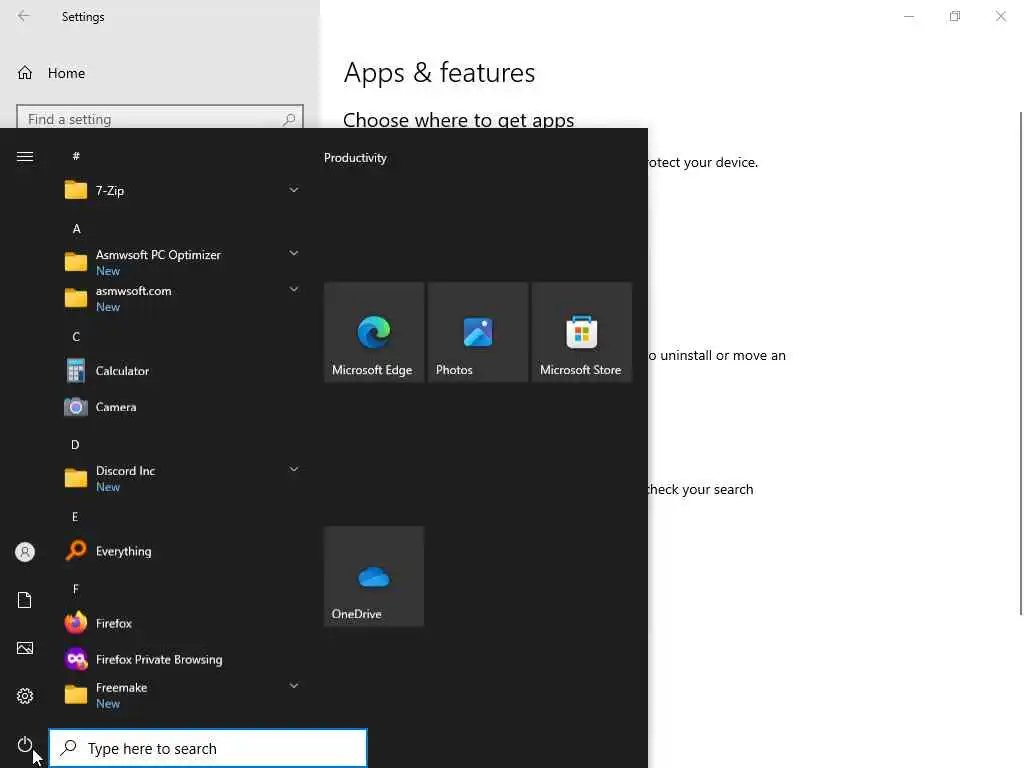Jump via the 'E' letter header

click(75, 517)
